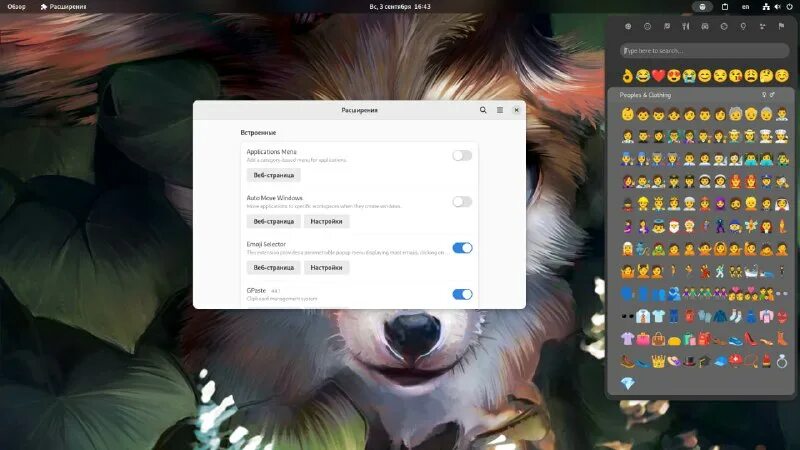Viewport: 800px width, 450px height.
Task: Insert the gold crown emoji
Action: tap(658, 362)
